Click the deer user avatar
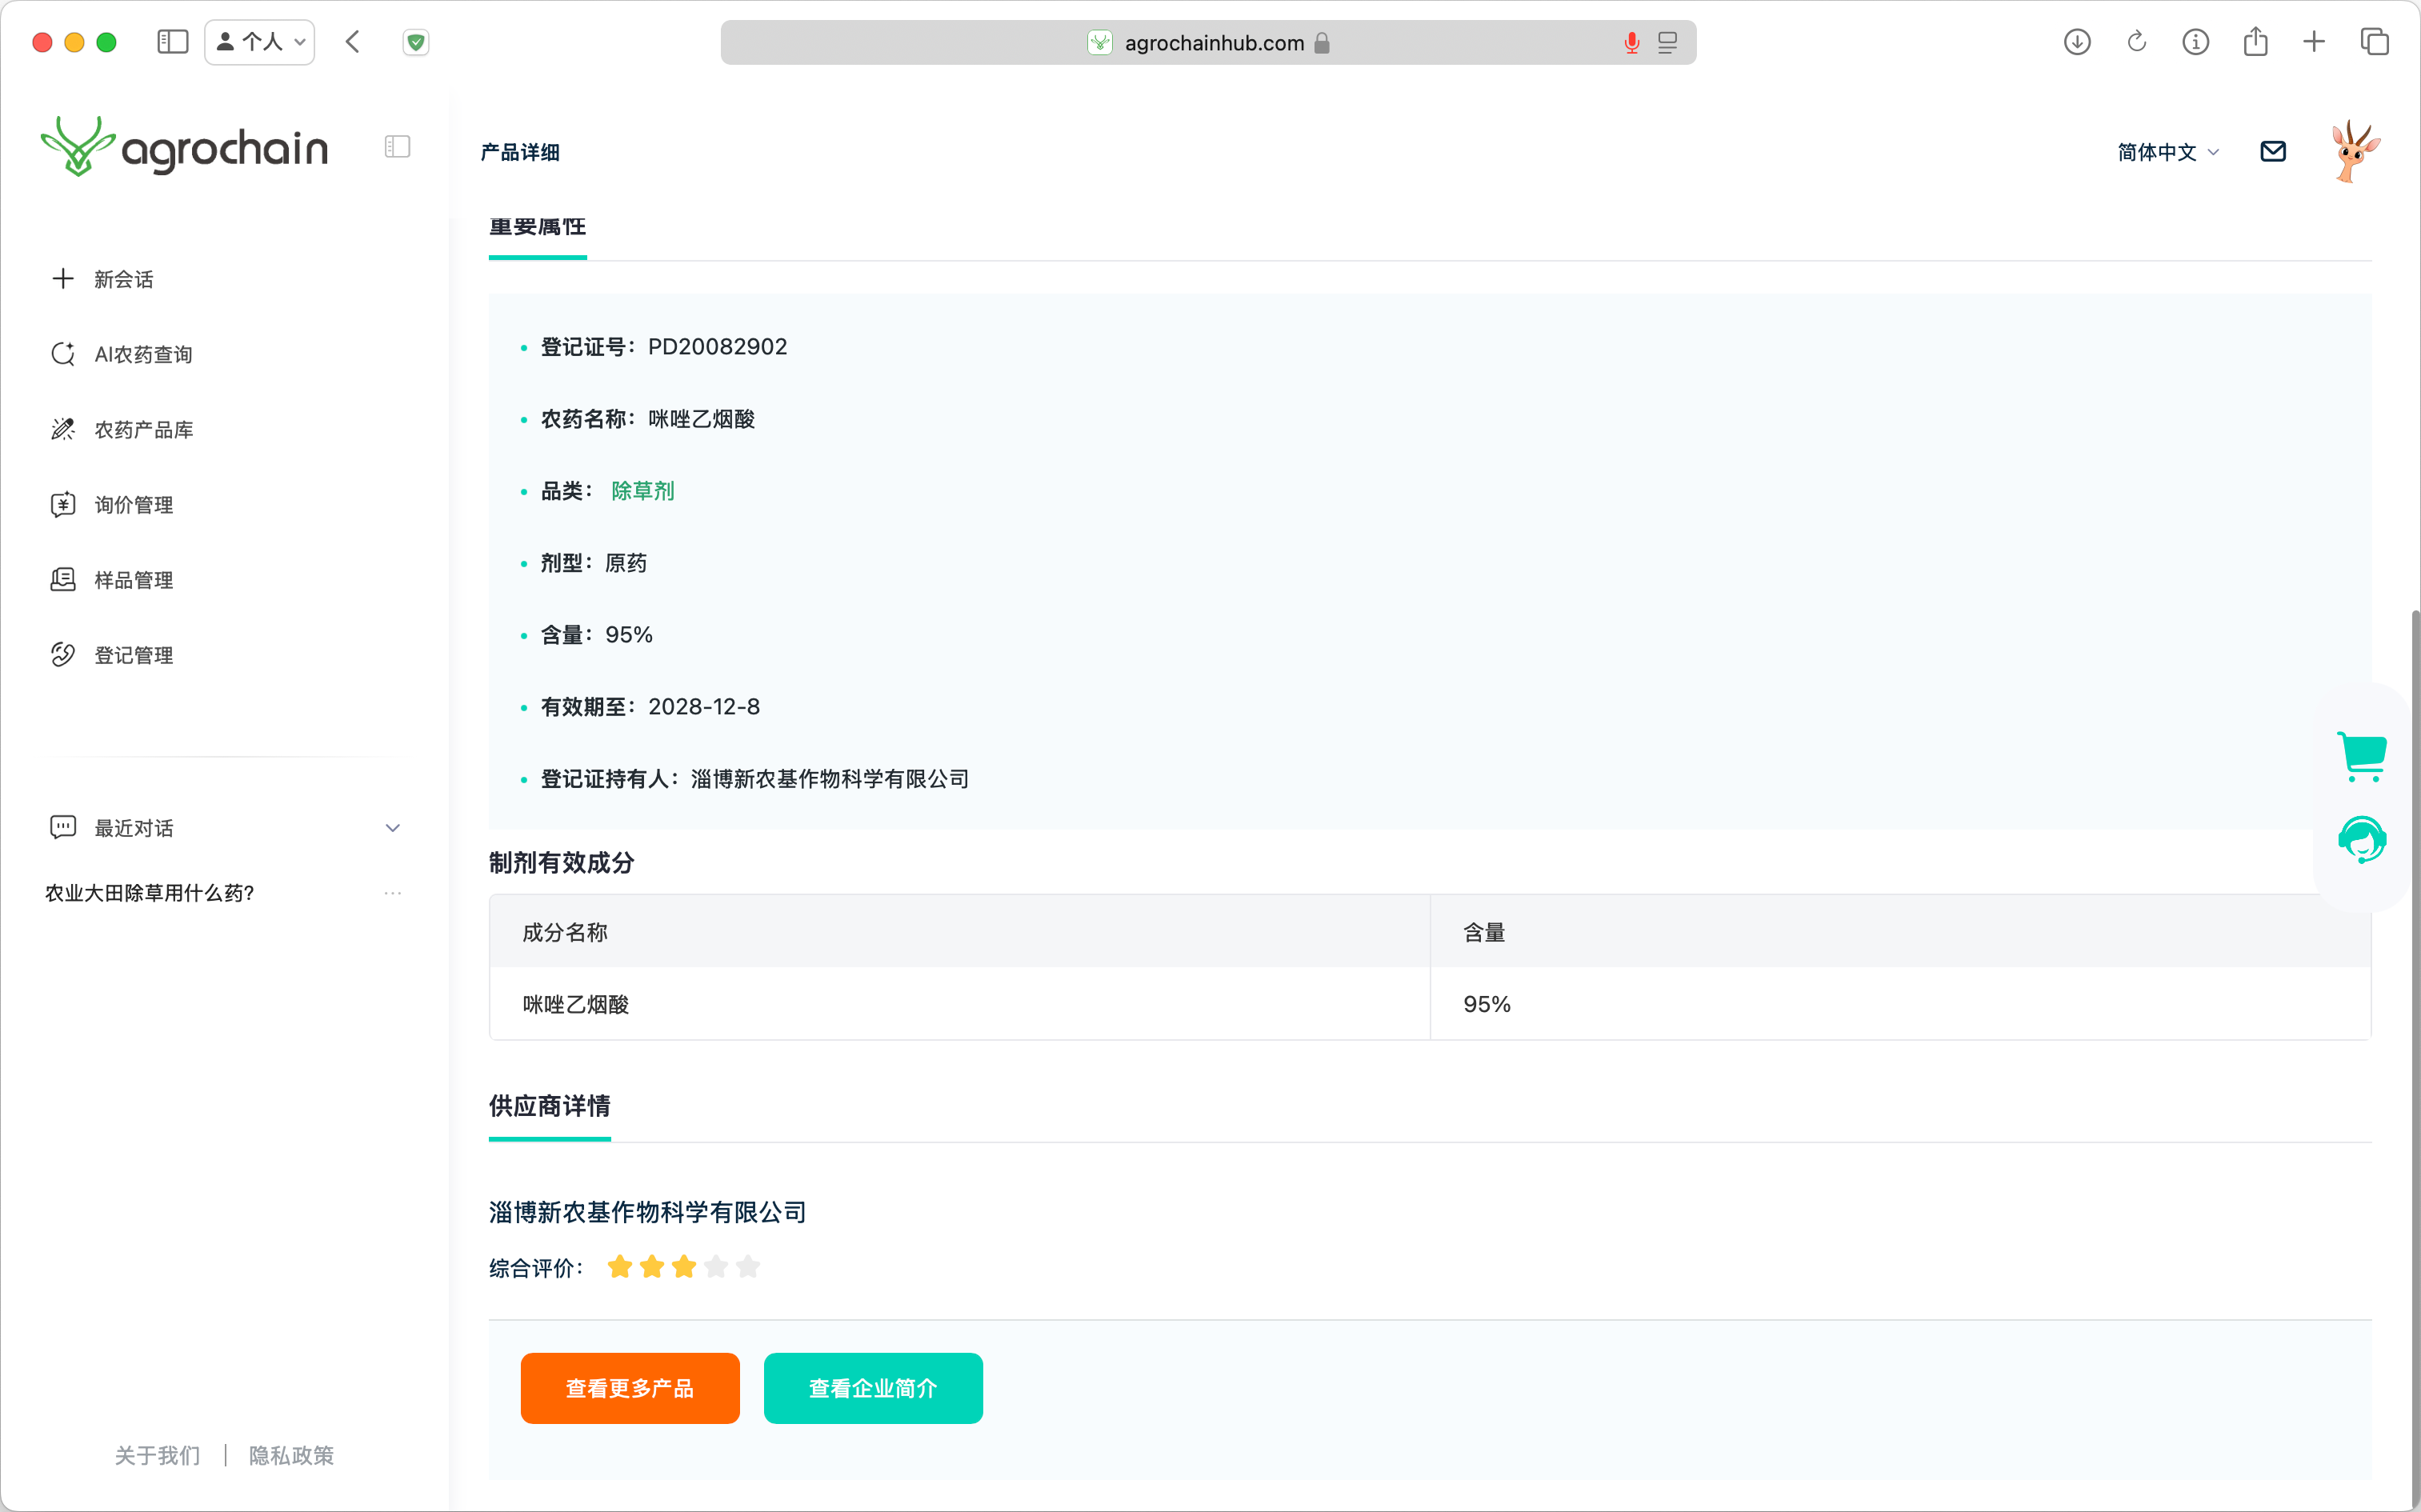This screenshot has height=1512, width=2421. coord(2354,151)
